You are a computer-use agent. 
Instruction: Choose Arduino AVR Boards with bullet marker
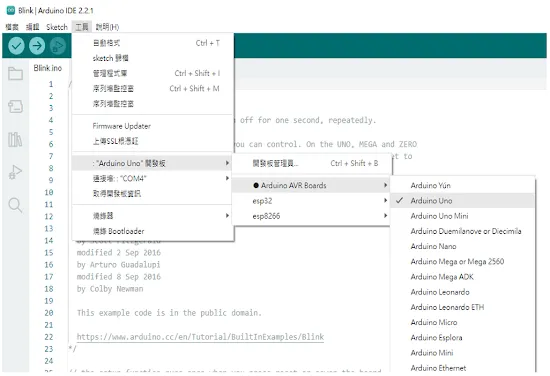[311, 185]
